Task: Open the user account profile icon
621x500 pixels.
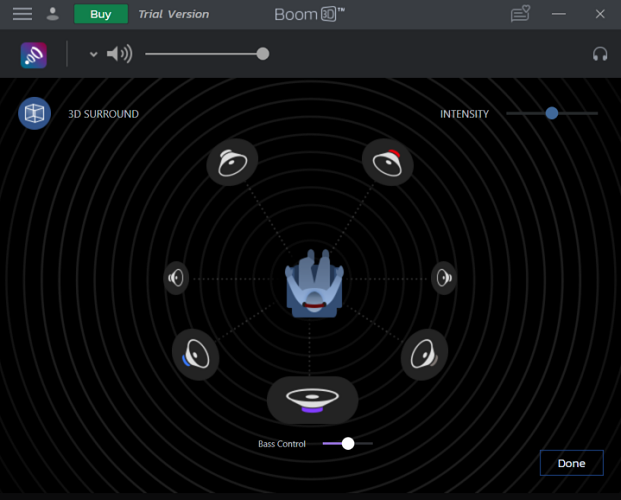Action: point(52,14)
